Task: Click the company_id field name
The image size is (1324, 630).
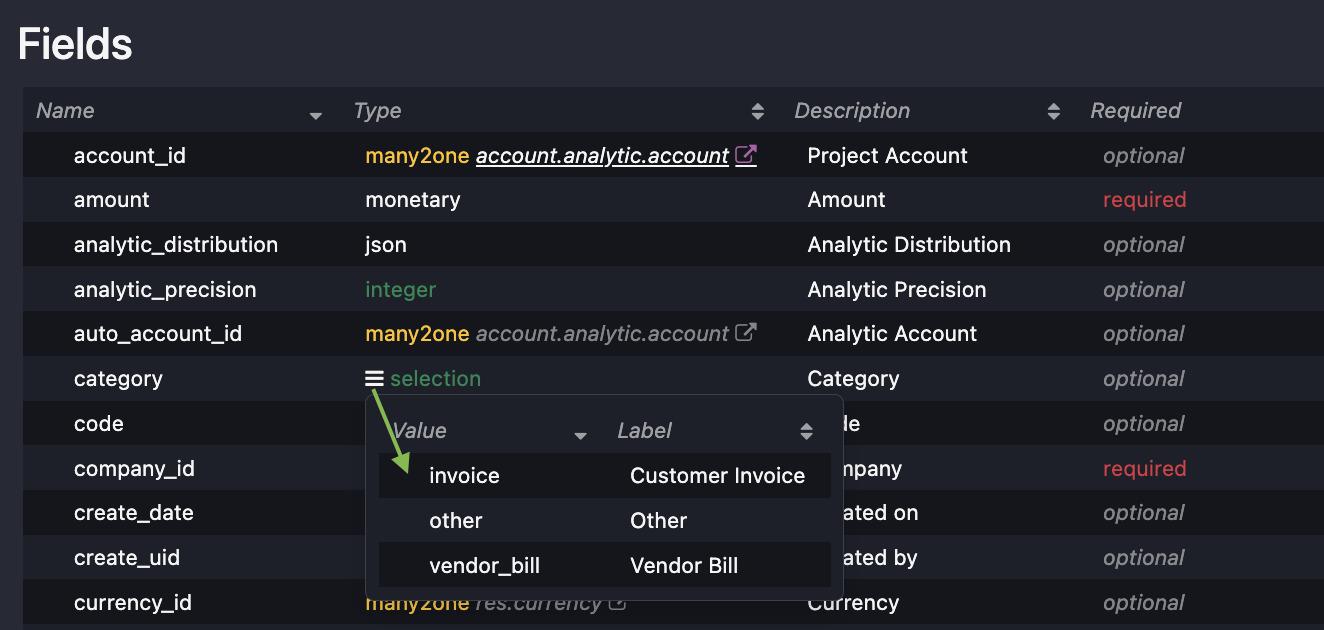Action: pyautogui.click(x=134, y=468)
